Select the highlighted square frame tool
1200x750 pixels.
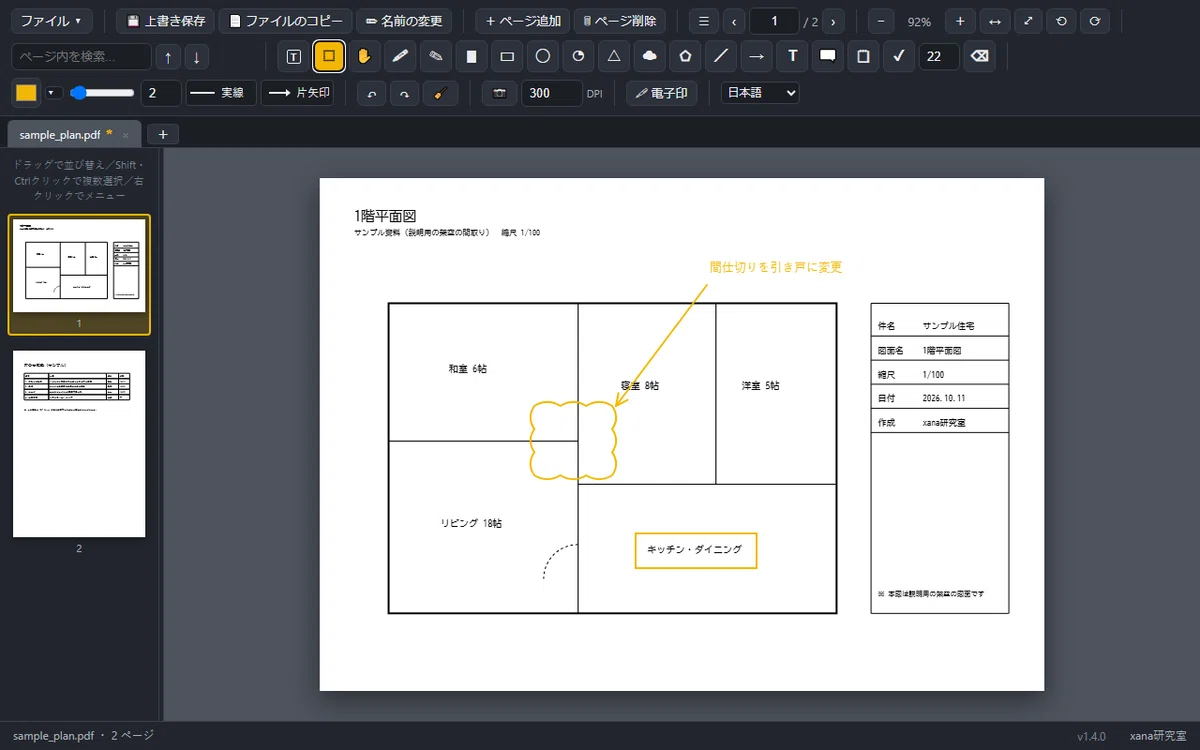click(x=329, y=56)
